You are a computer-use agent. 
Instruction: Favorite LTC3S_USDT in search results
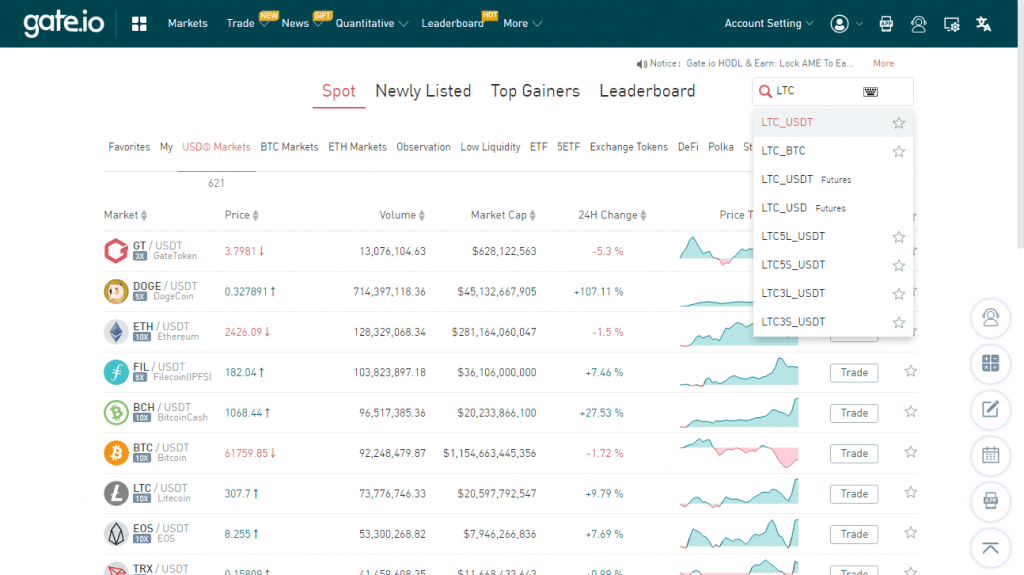pos(899,322)
